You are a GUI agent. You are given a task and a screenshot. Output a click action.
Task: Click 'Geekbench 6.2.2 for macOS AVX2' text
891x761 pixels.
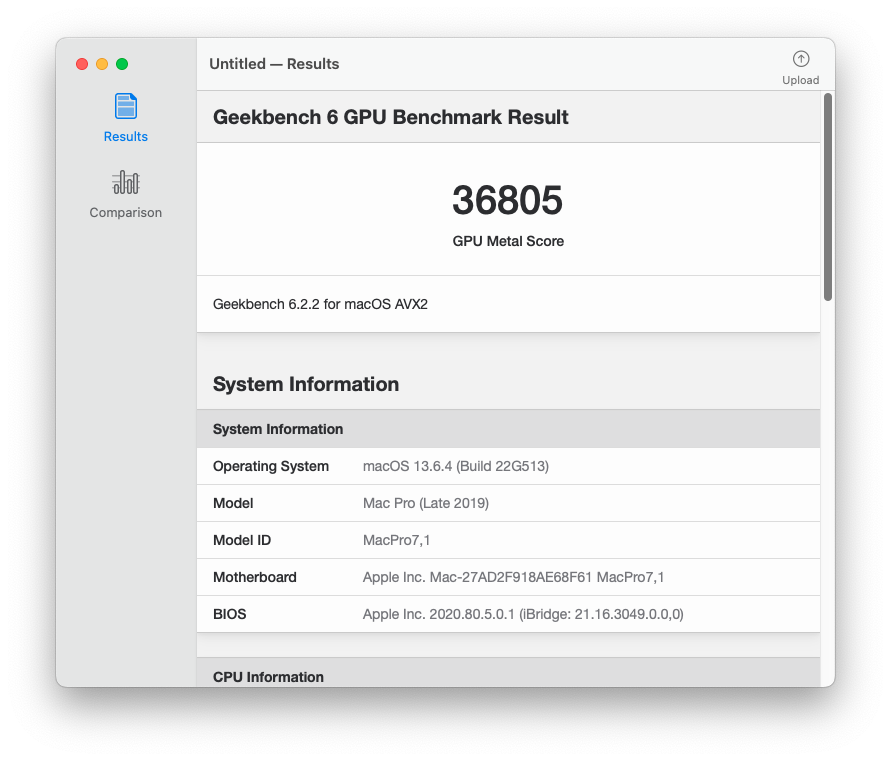click(320, 304)
